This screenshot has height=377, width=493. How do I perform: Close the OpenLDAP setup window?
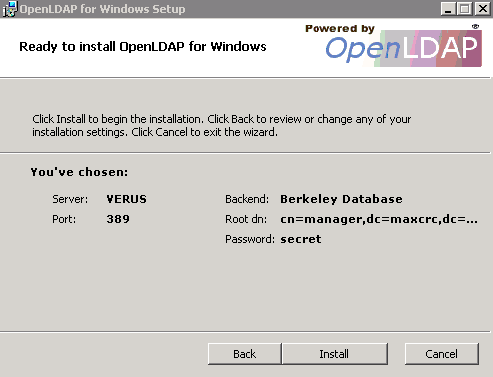pyautogui.click(x=482, y=9)
